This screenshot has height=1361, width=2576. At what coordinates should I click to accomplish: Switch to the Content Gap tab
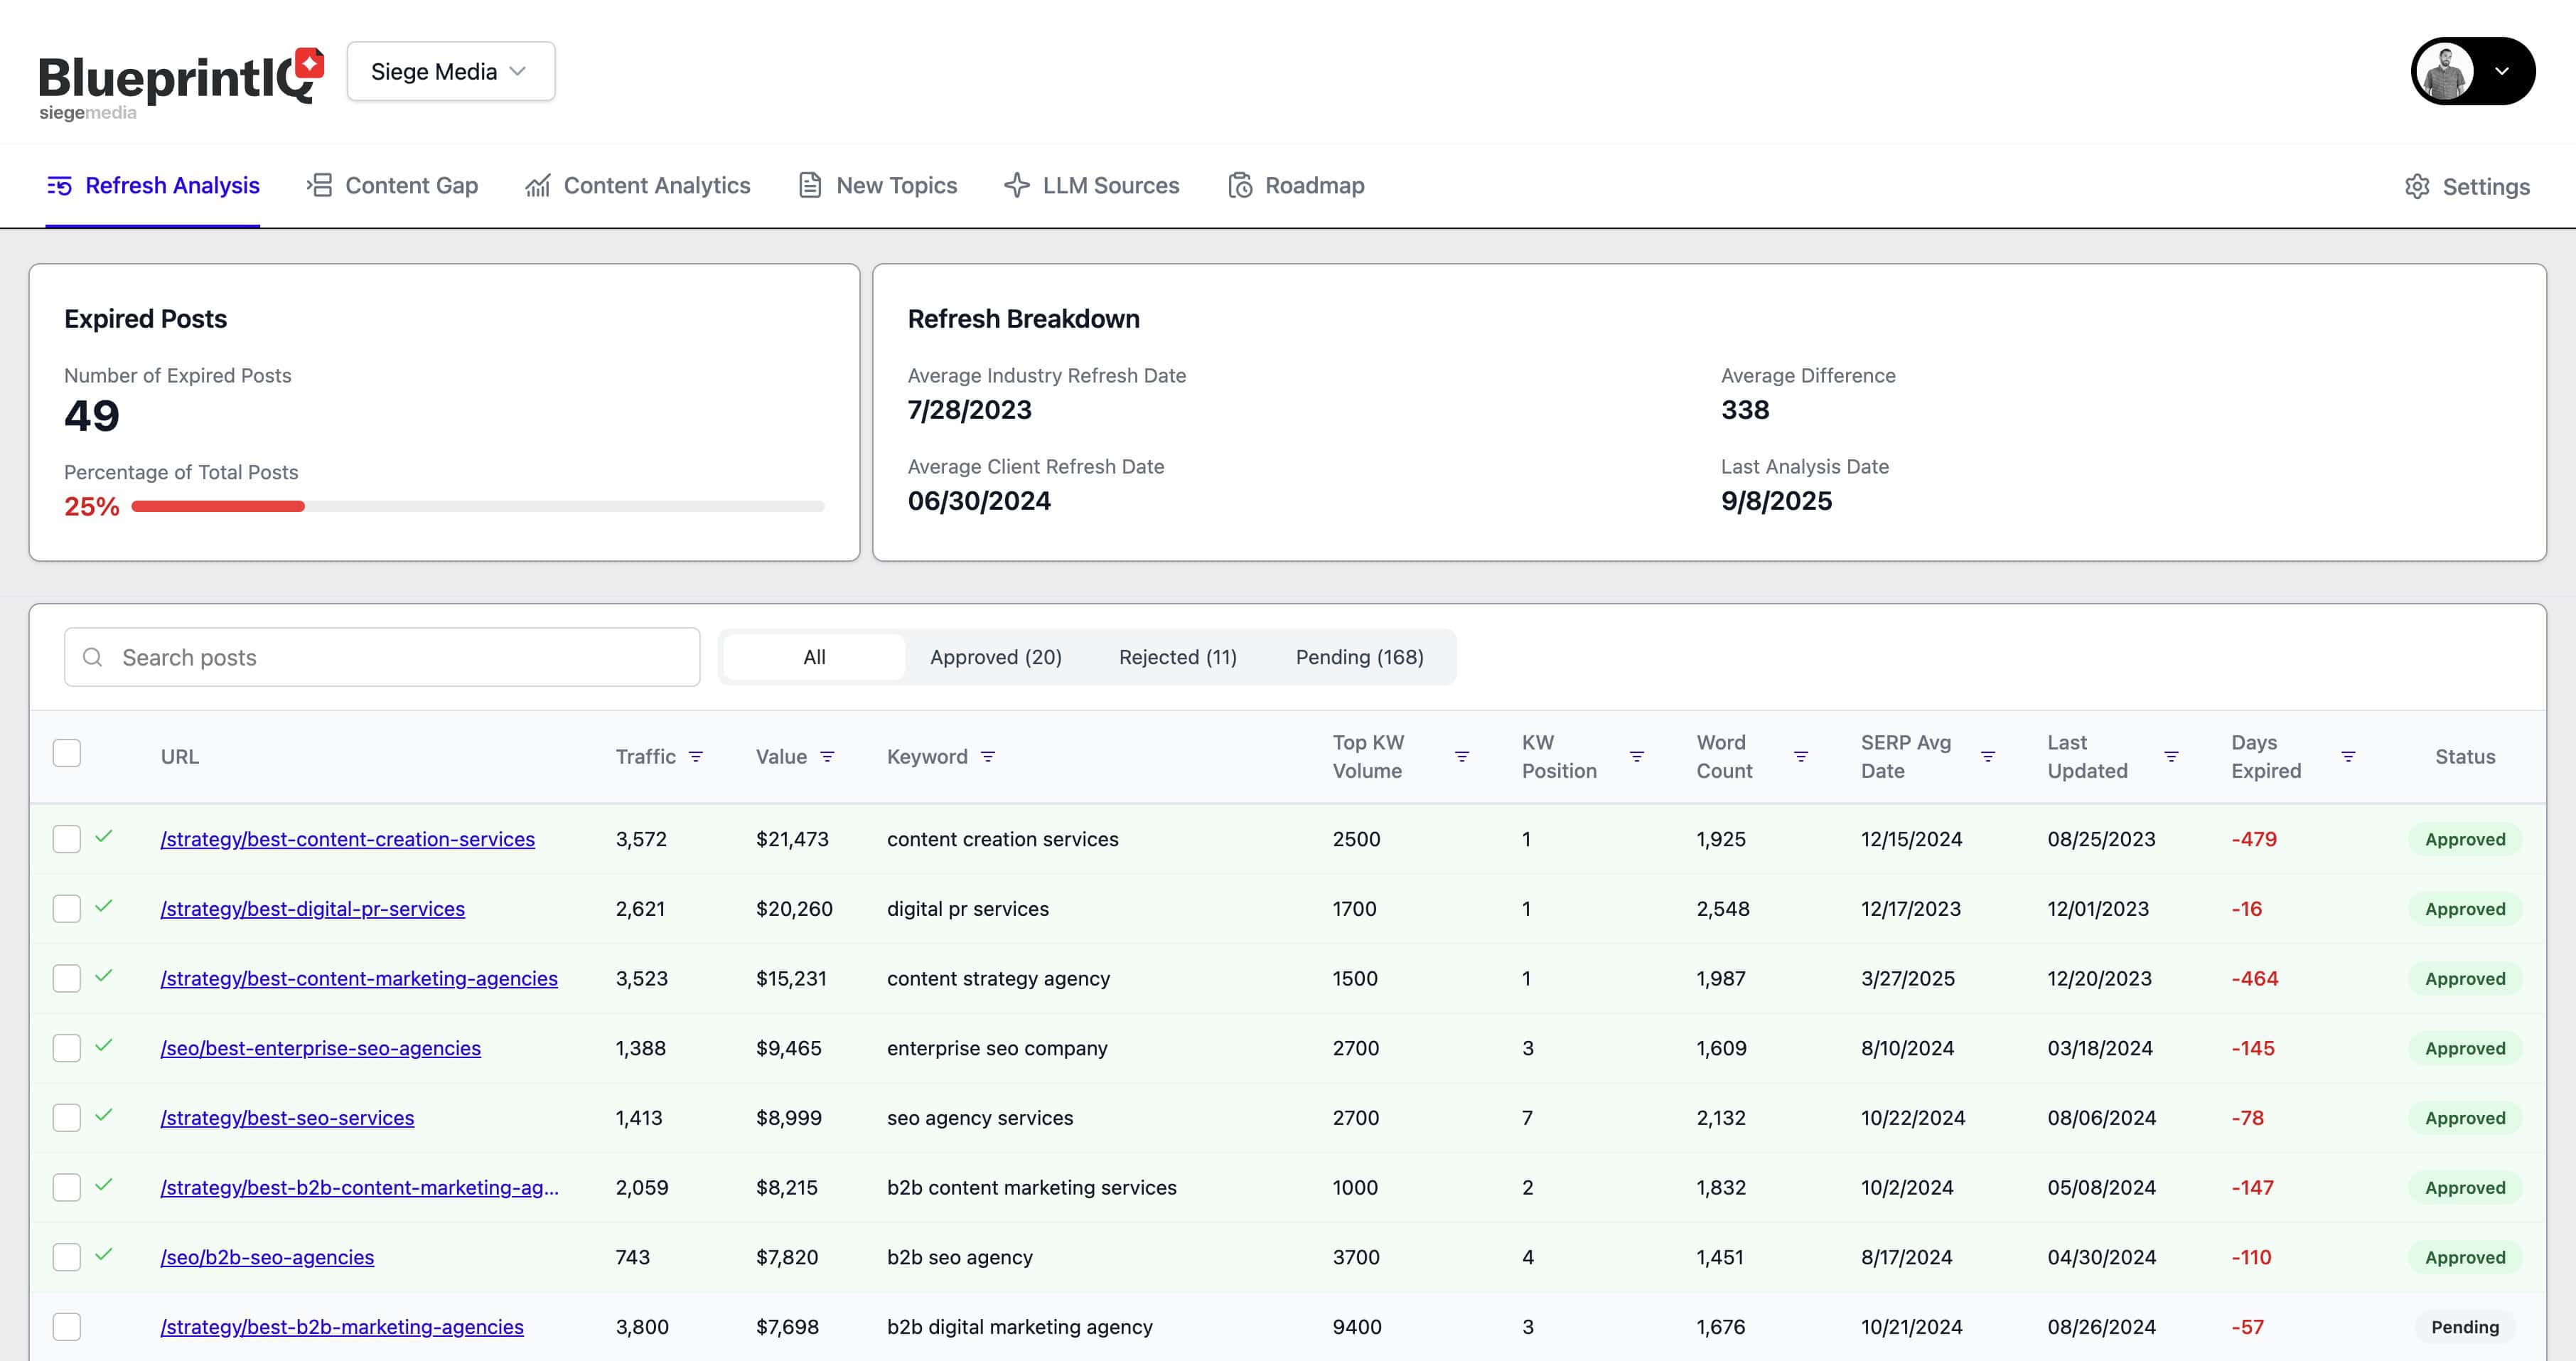pyautogui.click(x=392, y=186)
